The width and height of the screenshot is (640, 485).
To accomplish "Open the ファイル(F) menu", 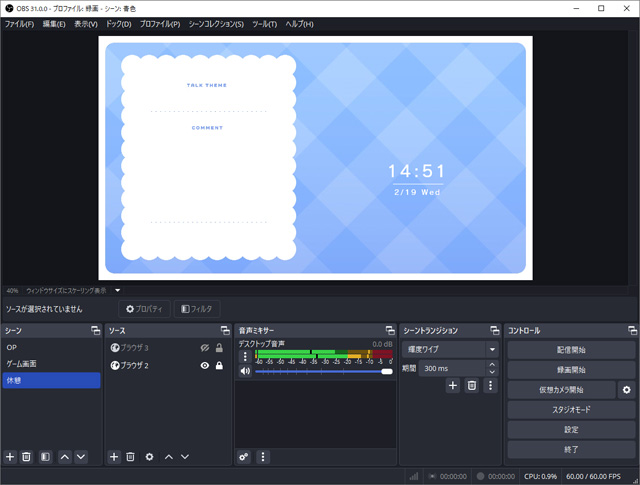I will 19,23.
